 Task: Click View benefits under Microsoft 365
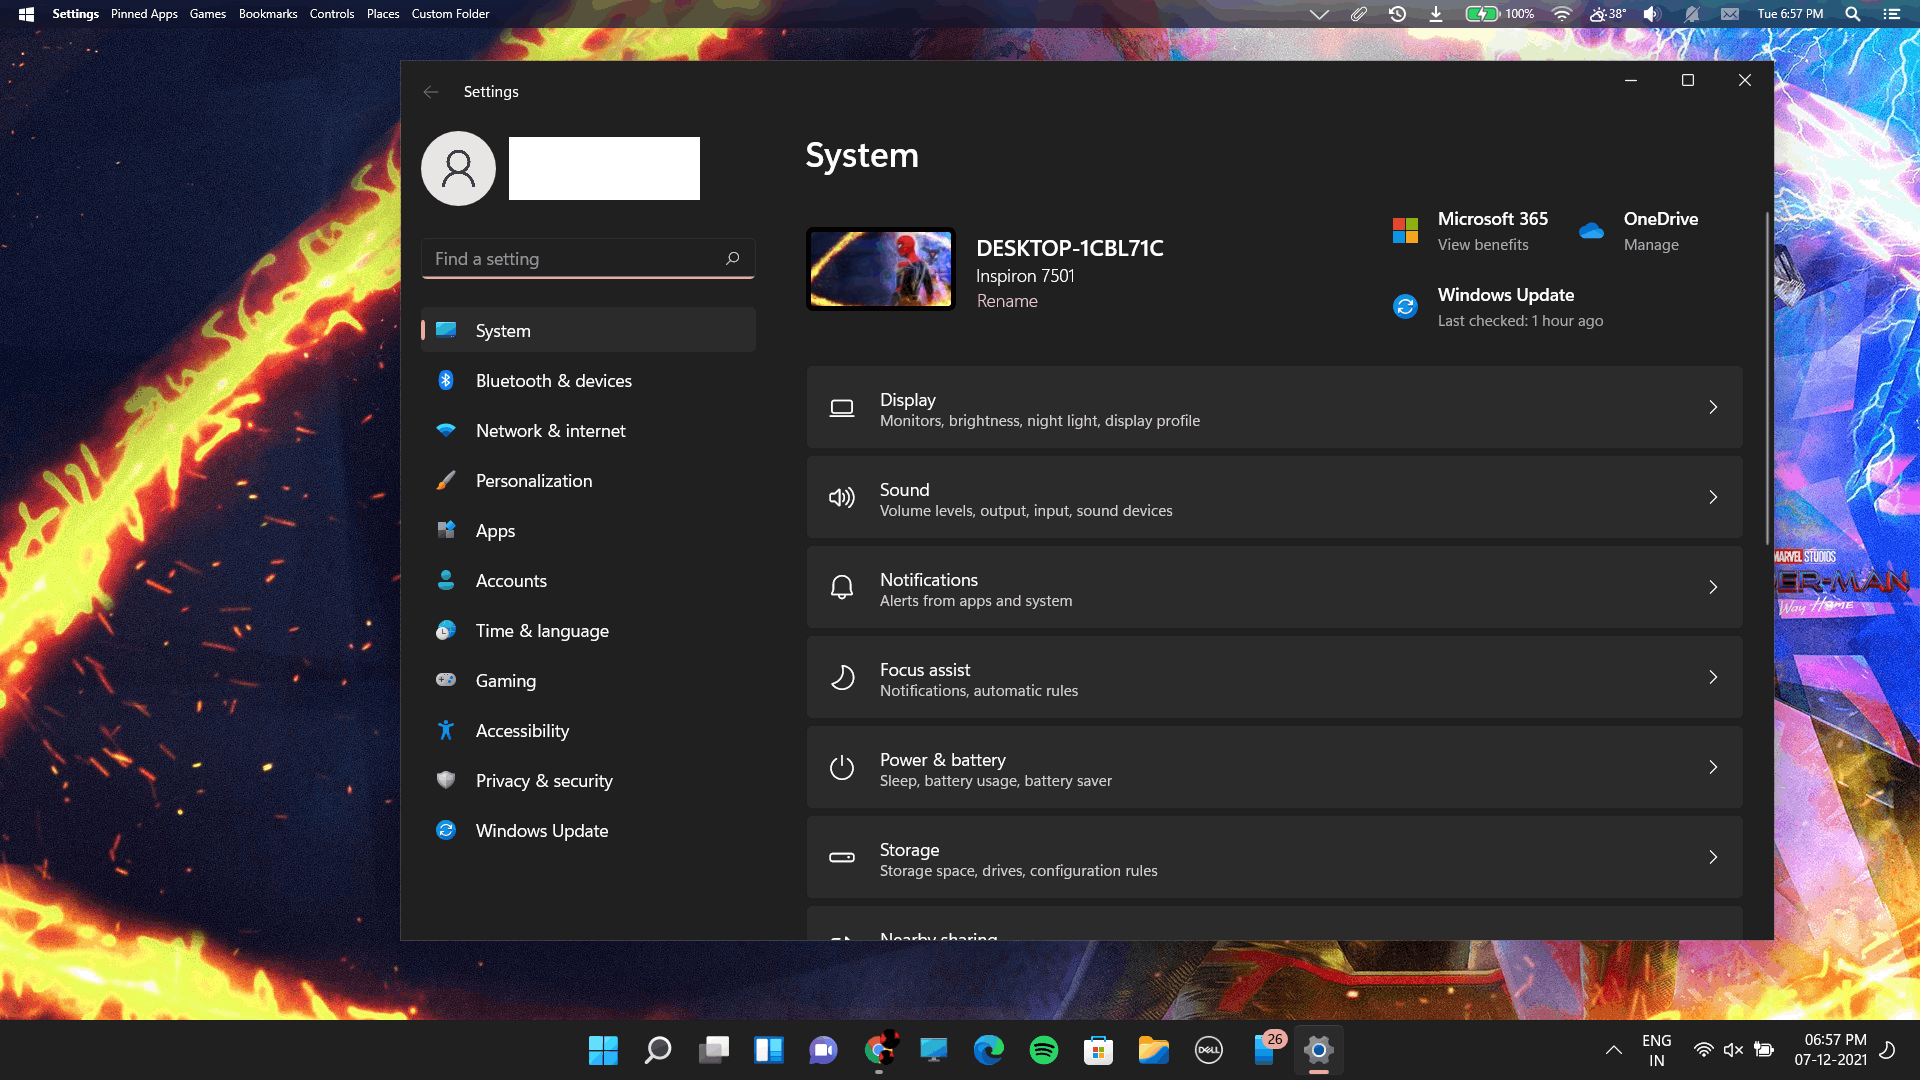click(x=1483, y=245)
